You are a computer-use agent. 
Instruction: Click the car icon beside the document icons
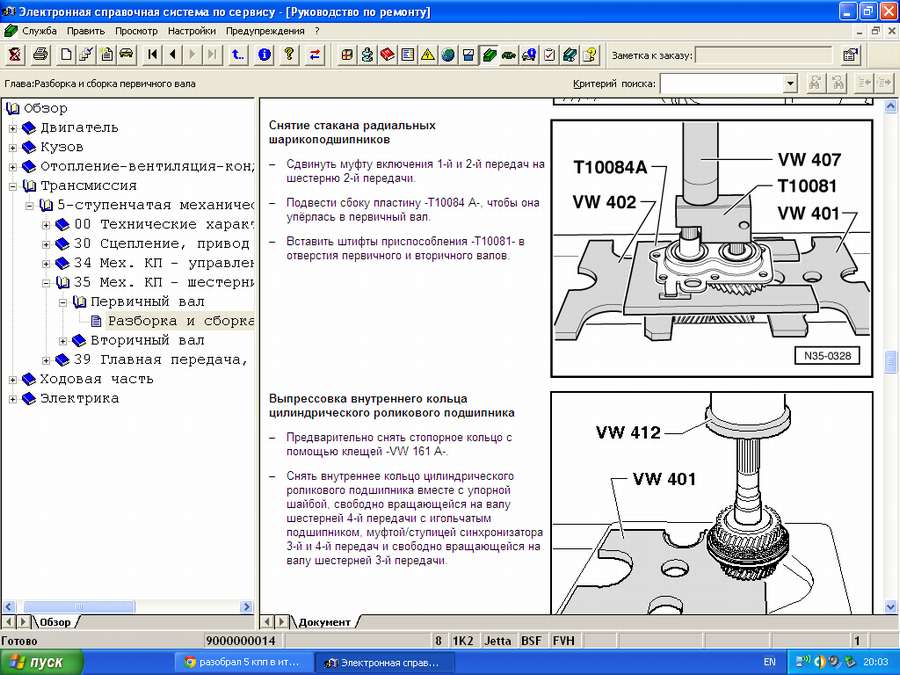coord(126,55)
